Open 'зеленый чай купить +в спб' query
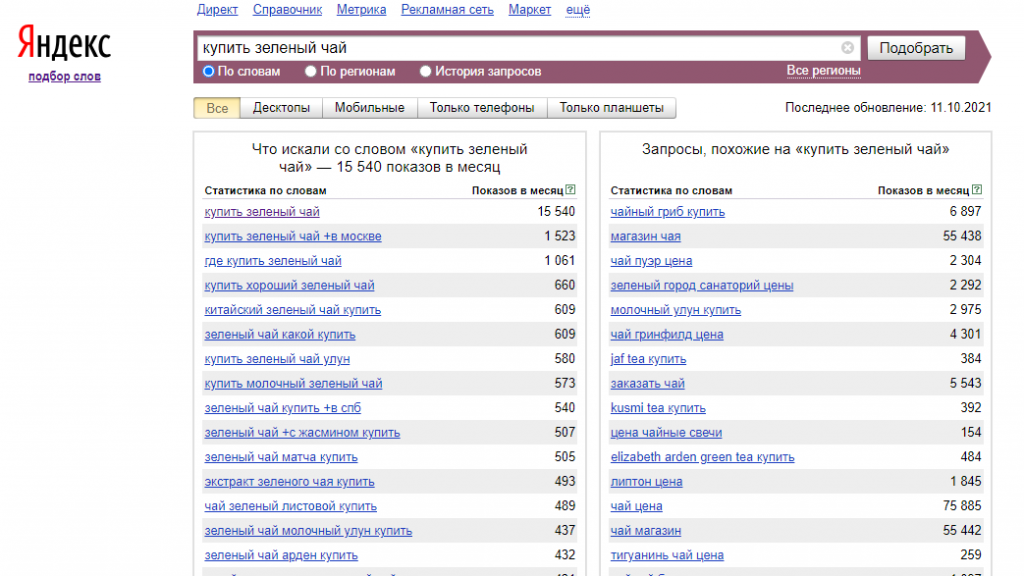1024x576 pixels. pos(282,408)
